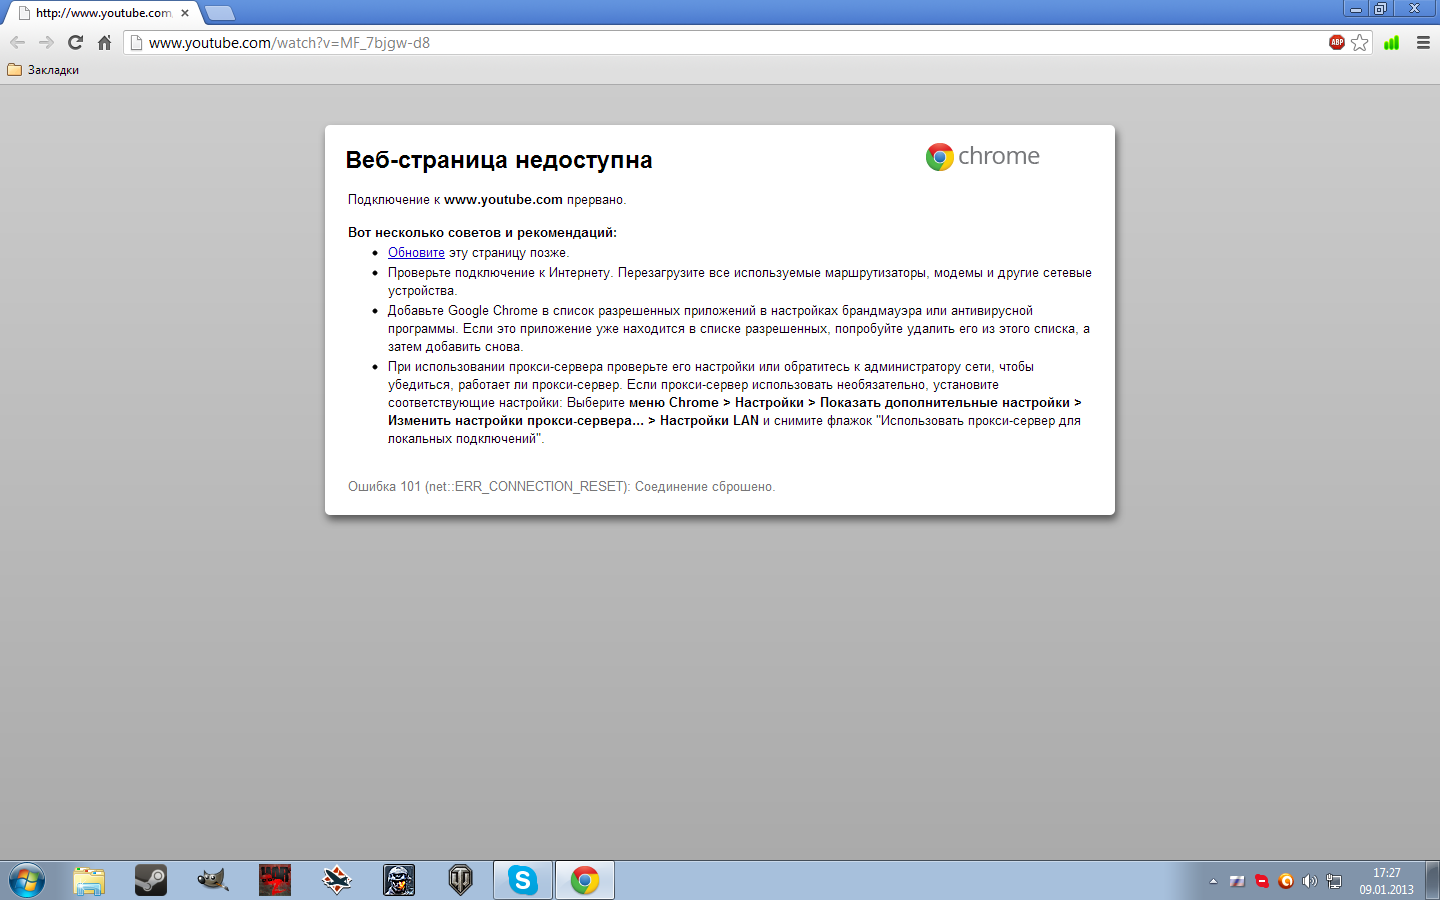The height and width of the screenshot is (900, 1440).
Task: Open the network connection tray icon
Action: 1334,881
